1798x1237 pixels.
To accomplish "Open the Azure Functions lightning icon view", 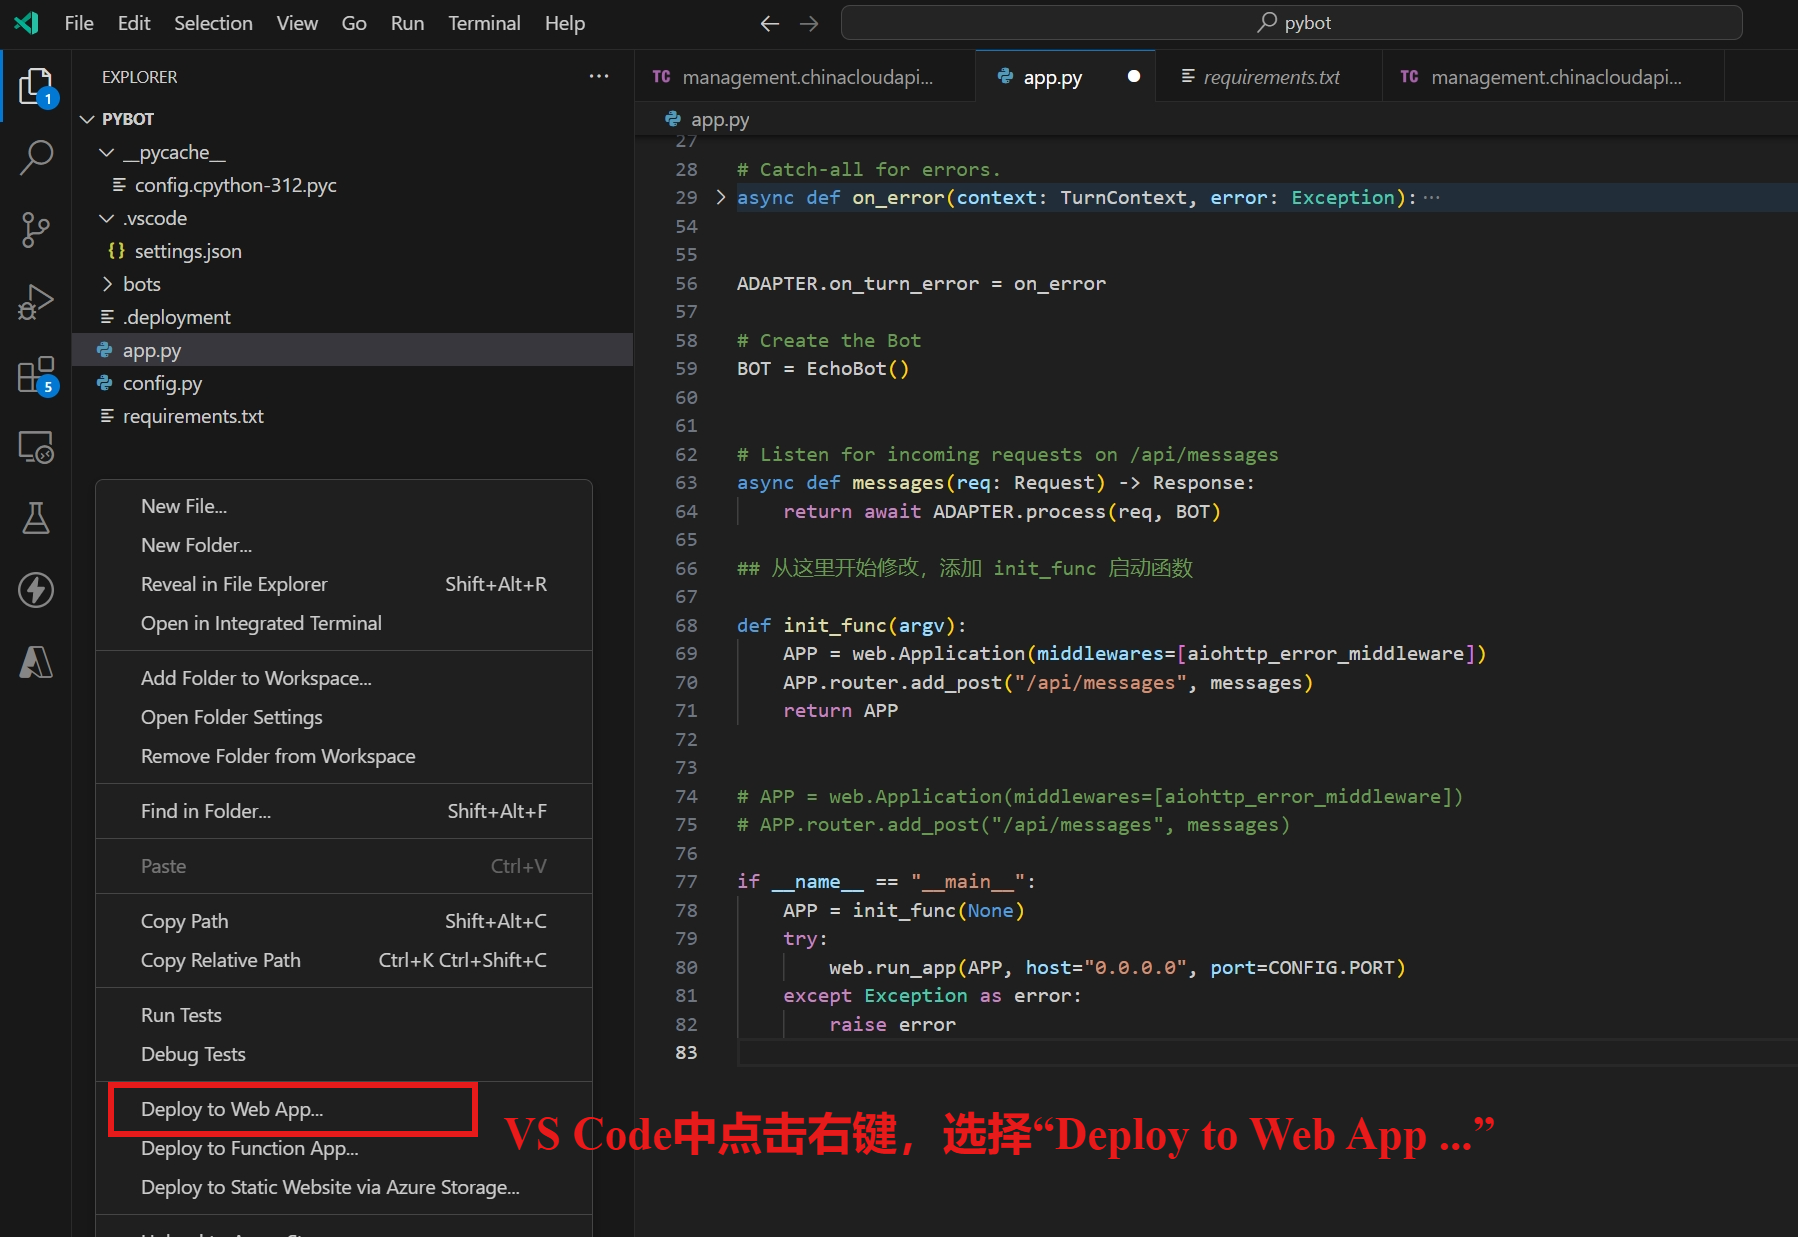I will (37, 590).
